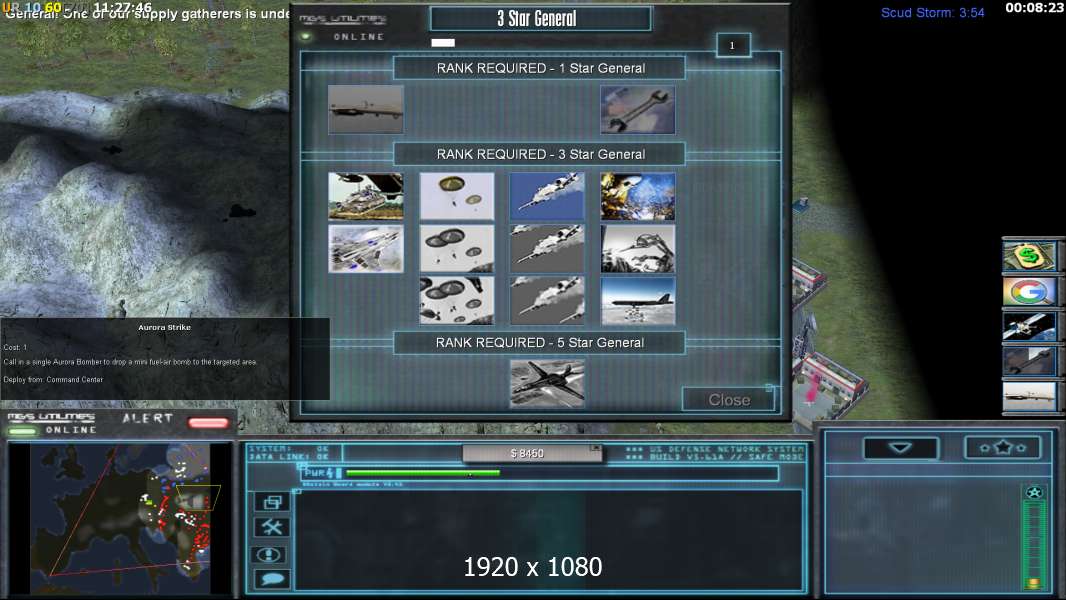Choose the grey second-level A-10 strike icon
Viewport: 1066px width, 600px height.
547,249
